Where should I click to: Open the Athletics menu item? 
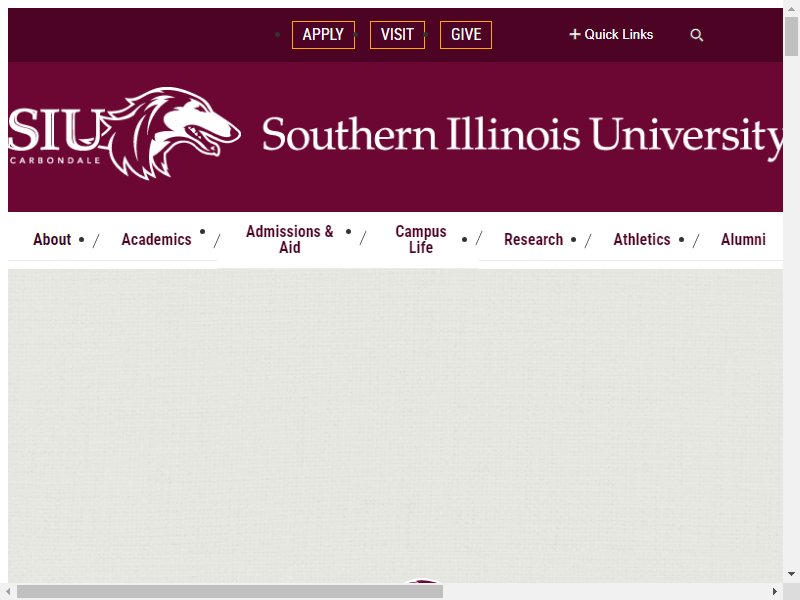(642, 239)
